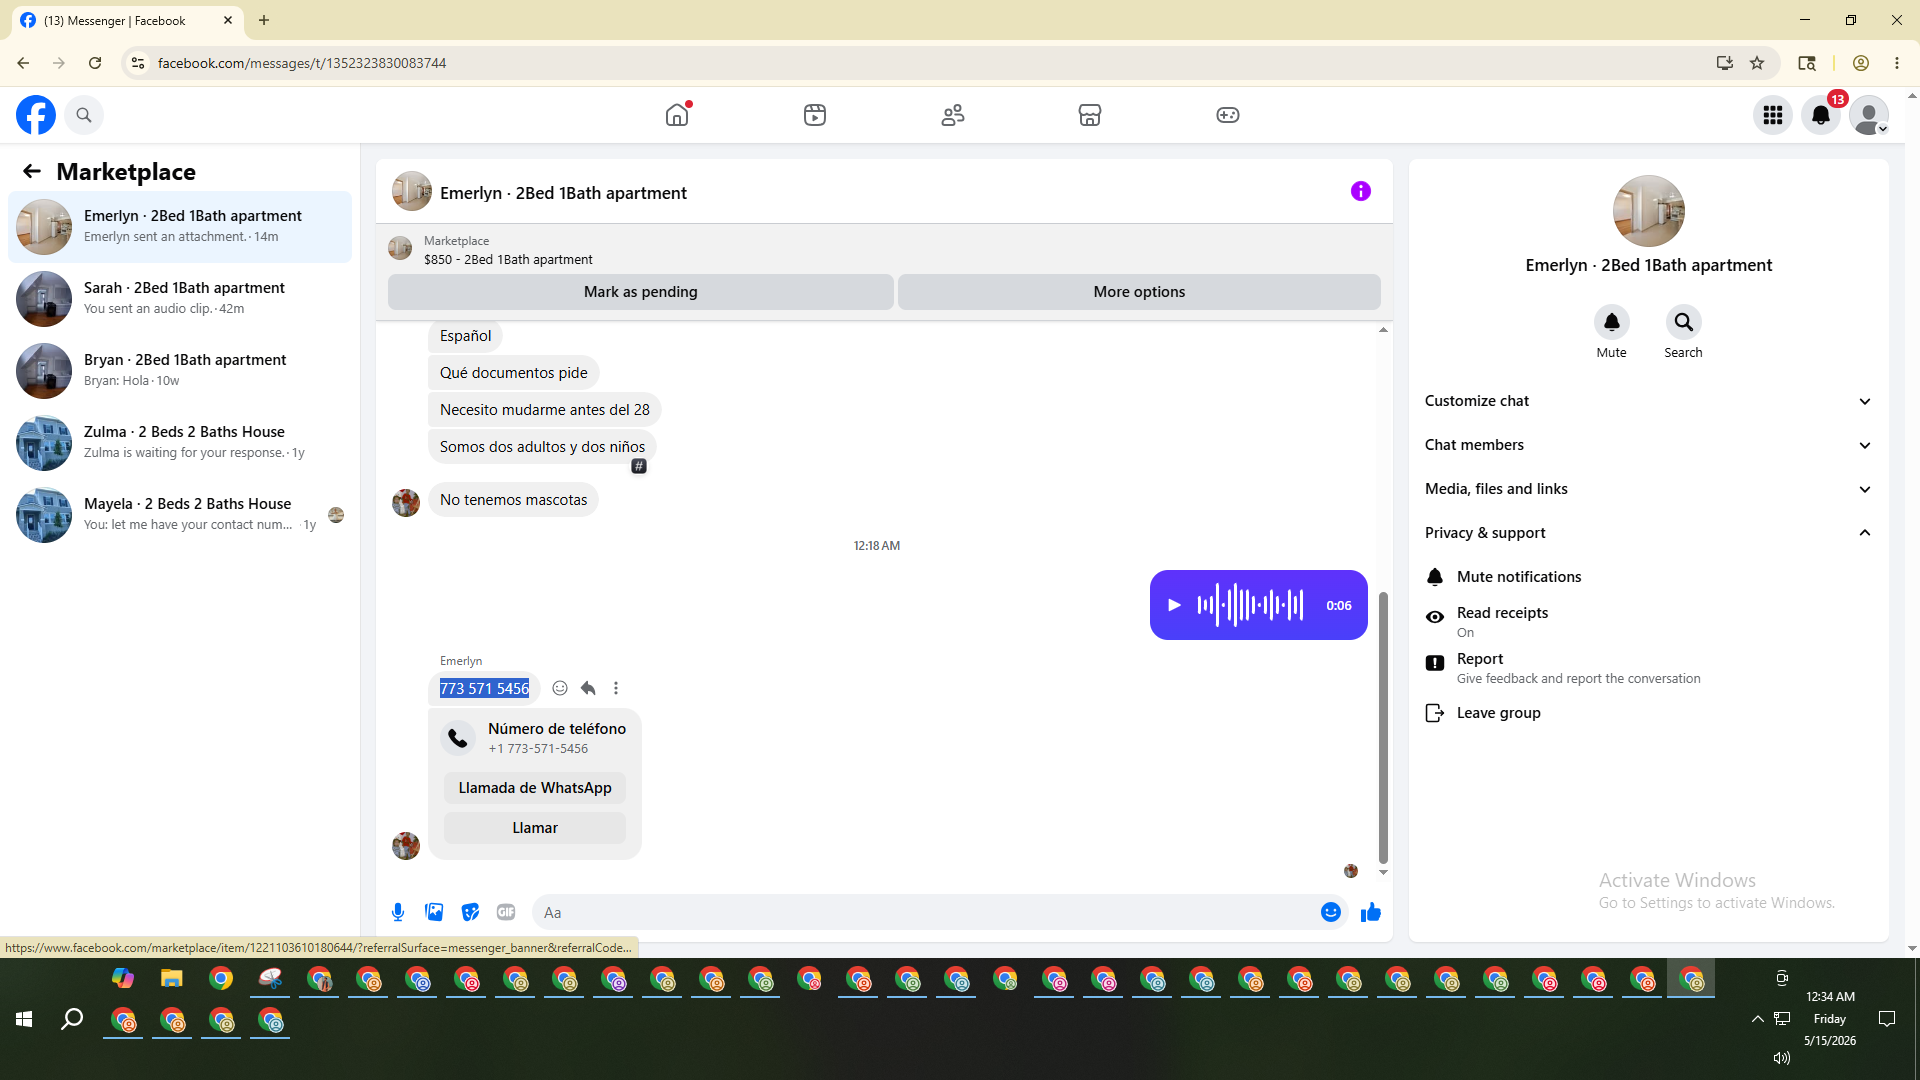The width and height of the screenshot is (1920, 1080).
Task: Reload the page
Action: 95,63
